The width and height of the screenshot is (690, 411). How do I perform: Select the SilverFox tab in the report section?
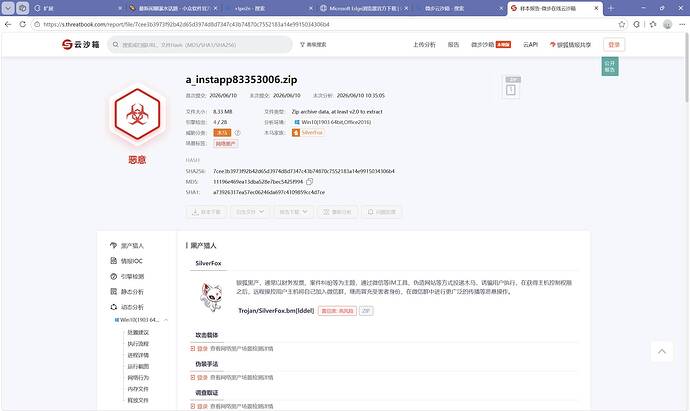coord(208,263)
